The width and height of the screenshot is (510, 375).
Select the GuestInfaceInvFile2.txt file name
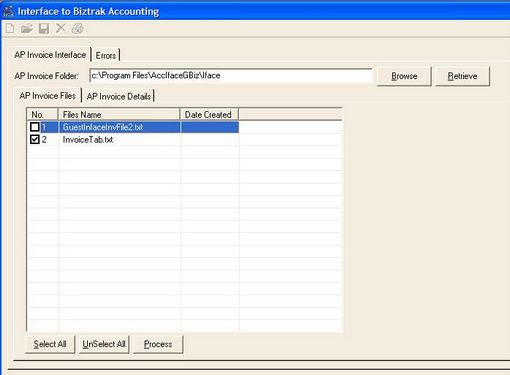click(x=103, y=127)
